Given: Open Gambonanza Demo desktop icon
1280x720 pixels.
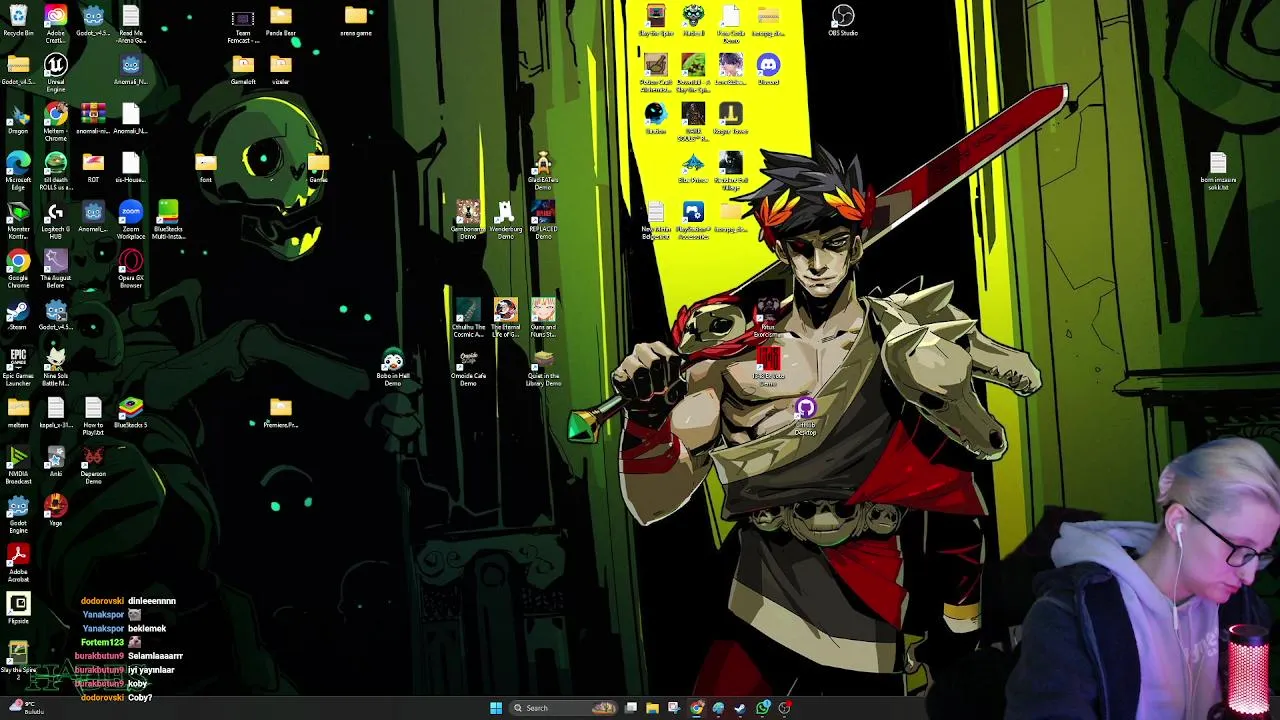Looking at the screenshot, I should [x=468, y=219].
